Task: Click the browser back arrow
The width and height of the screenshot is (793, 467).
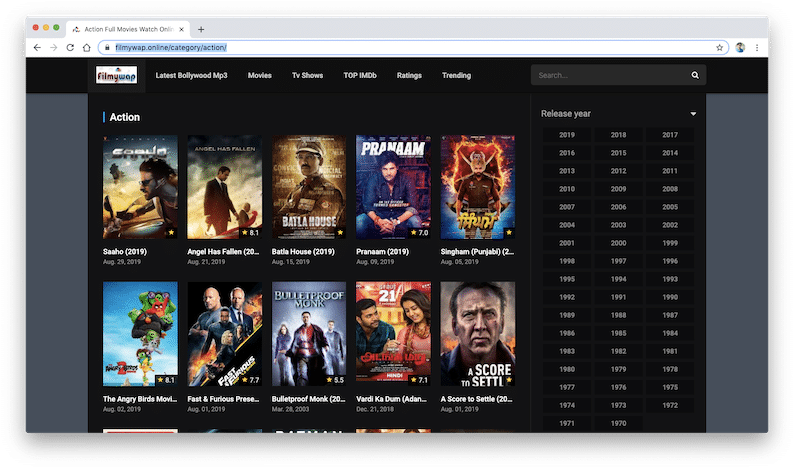Action: [37, 48]
